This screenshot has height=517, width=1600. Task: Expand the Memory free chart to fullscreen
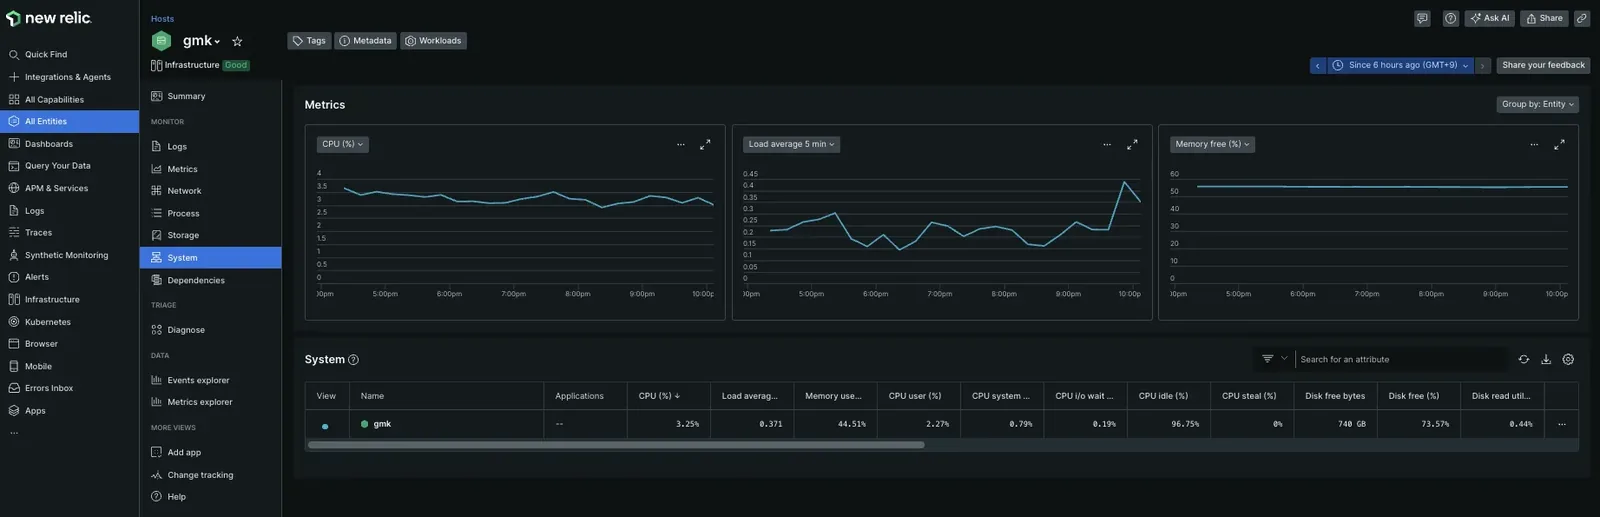pos(1559,144)
